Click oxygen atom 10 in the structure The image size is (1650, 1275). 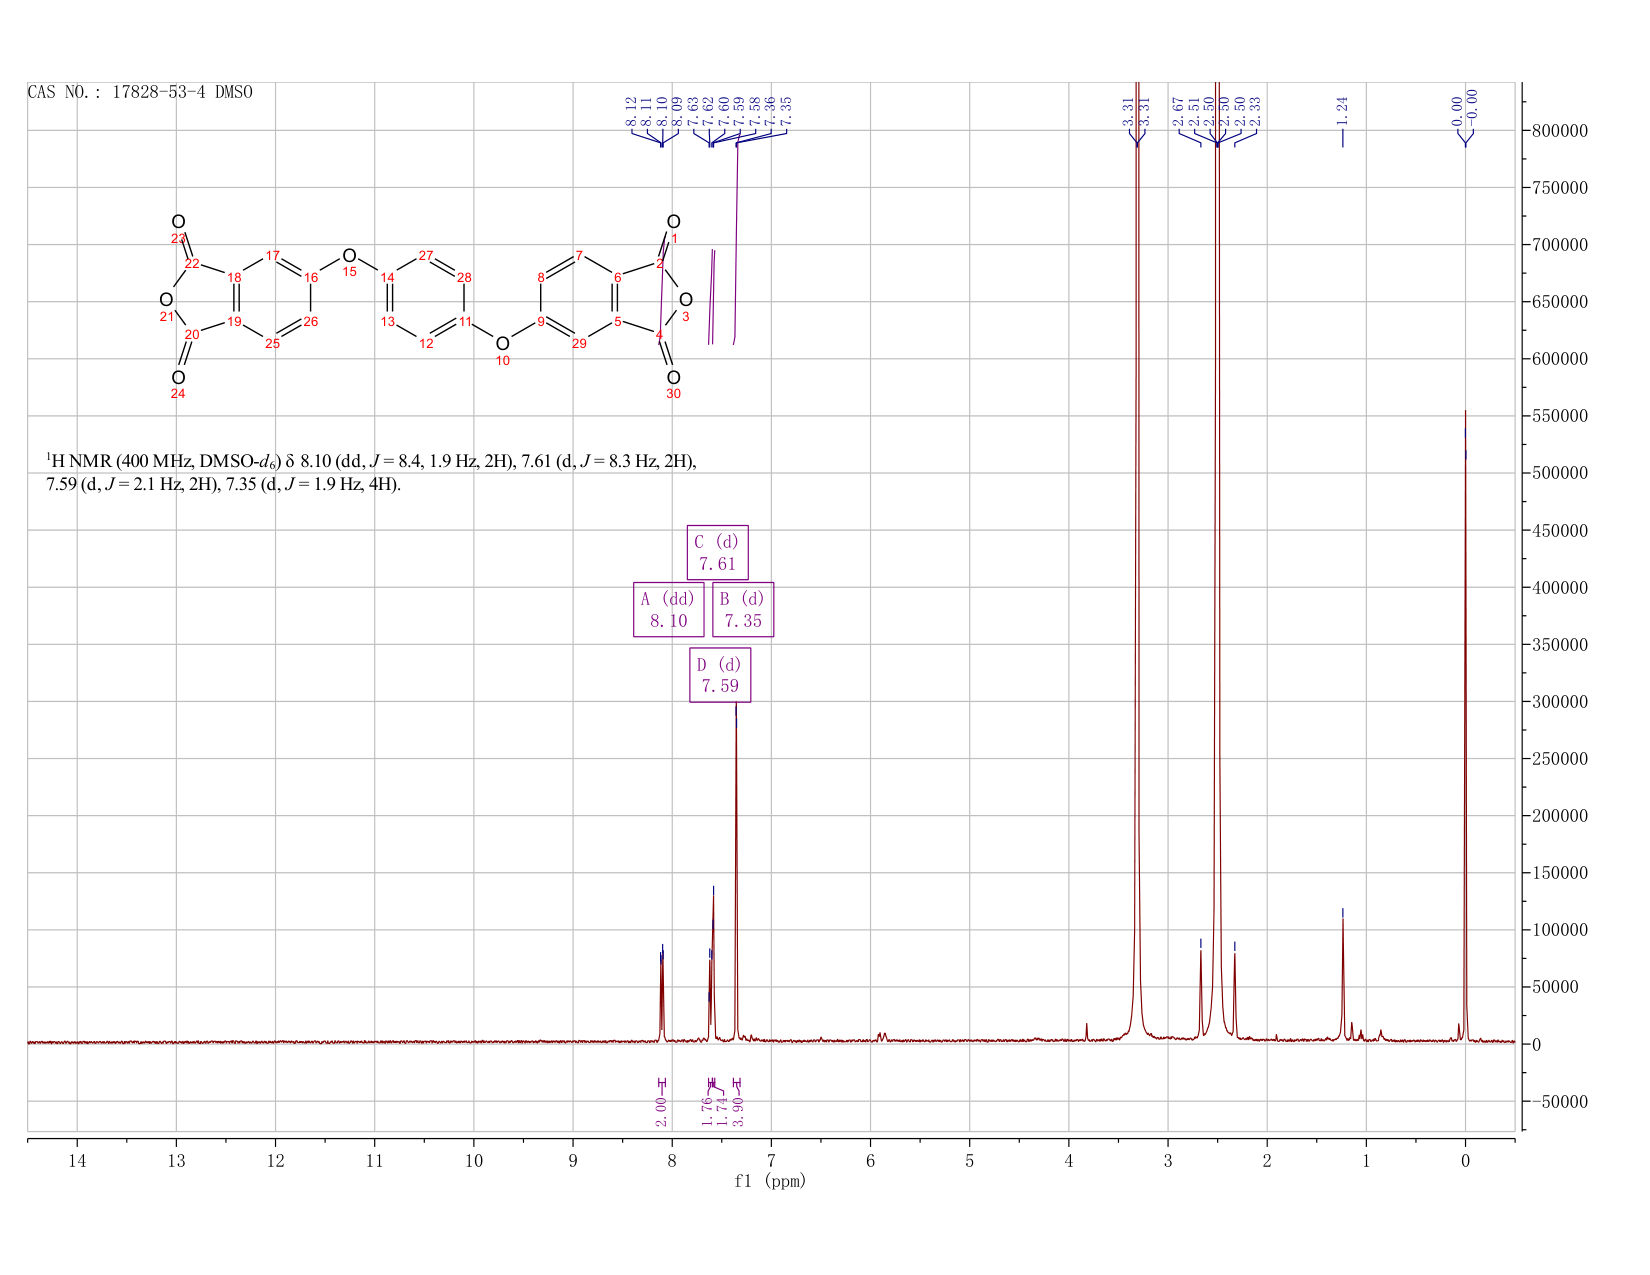click(x=502, y=344)
